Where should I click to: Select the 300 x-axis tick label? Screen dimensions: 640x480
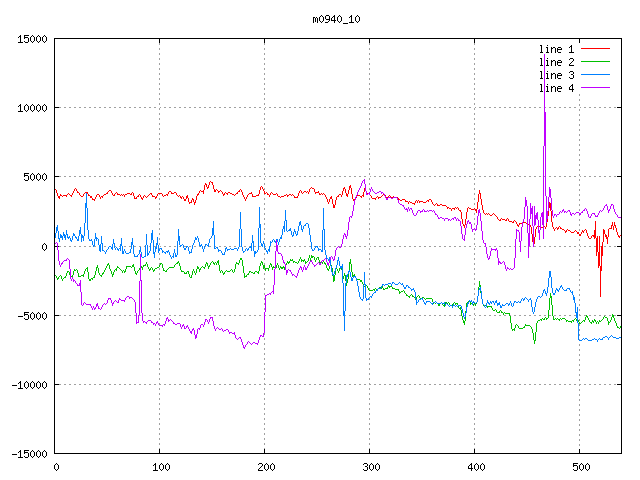(370, 466)
